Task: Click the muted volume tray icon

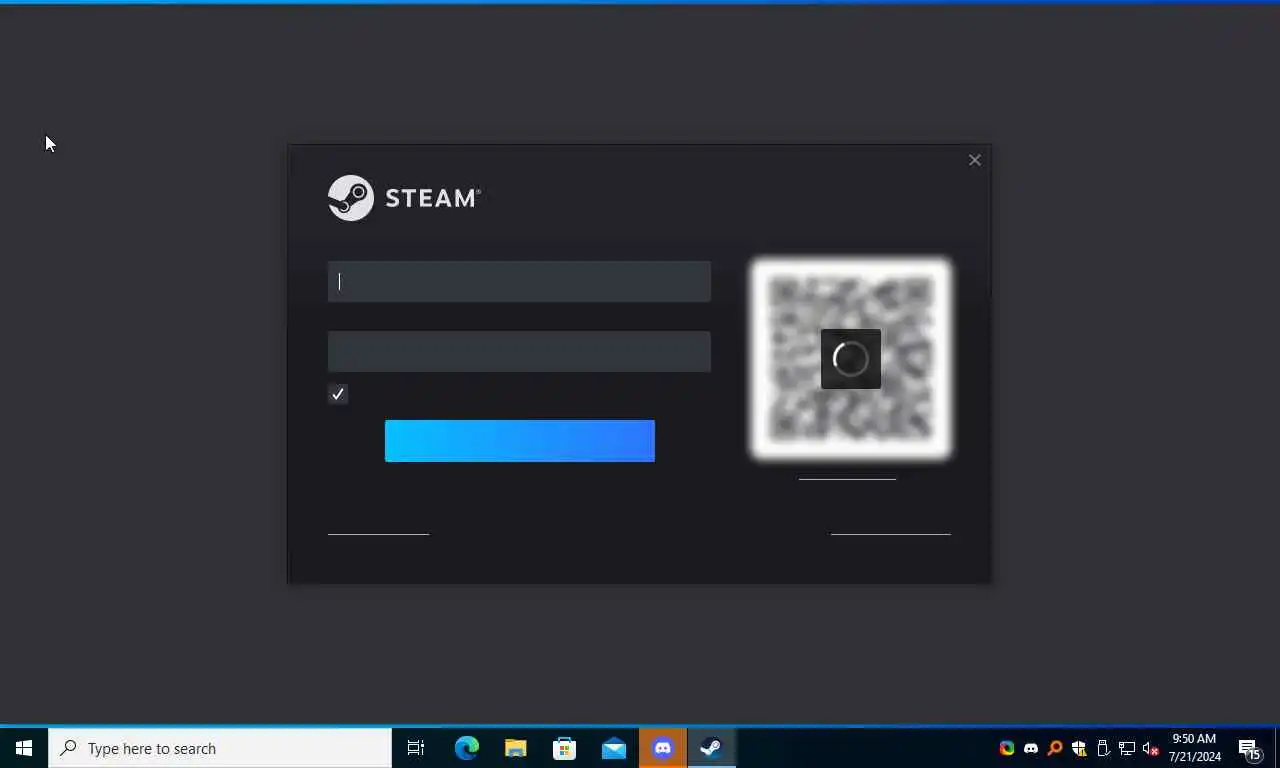Action: coord(1151,748)
